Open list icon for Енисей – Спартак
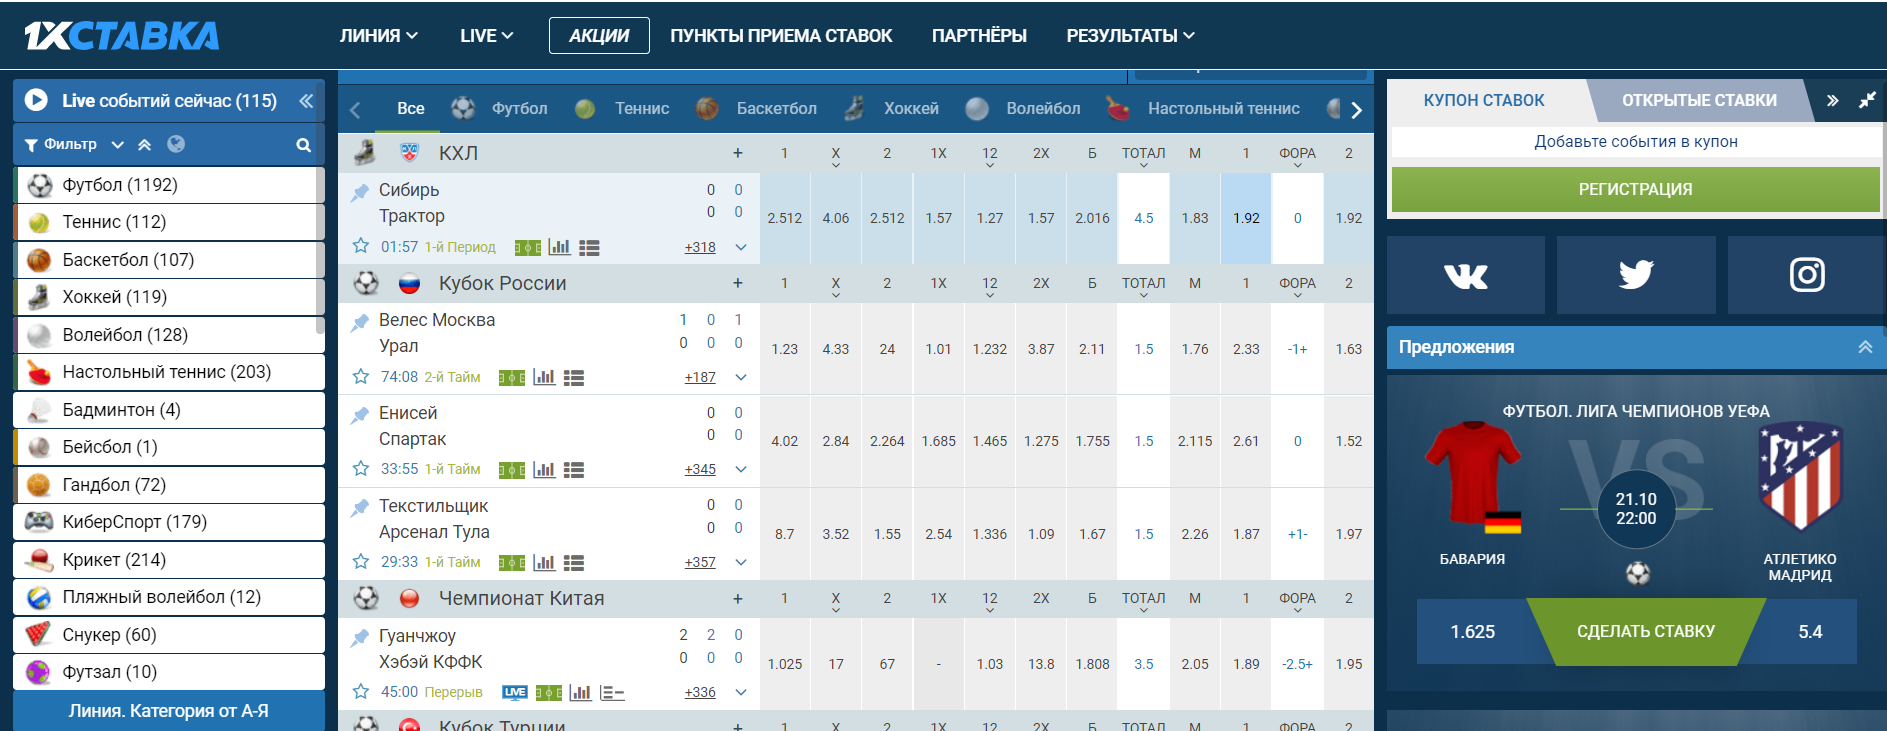The width and height of the screenshot is (1887, 731). [574, 470]
